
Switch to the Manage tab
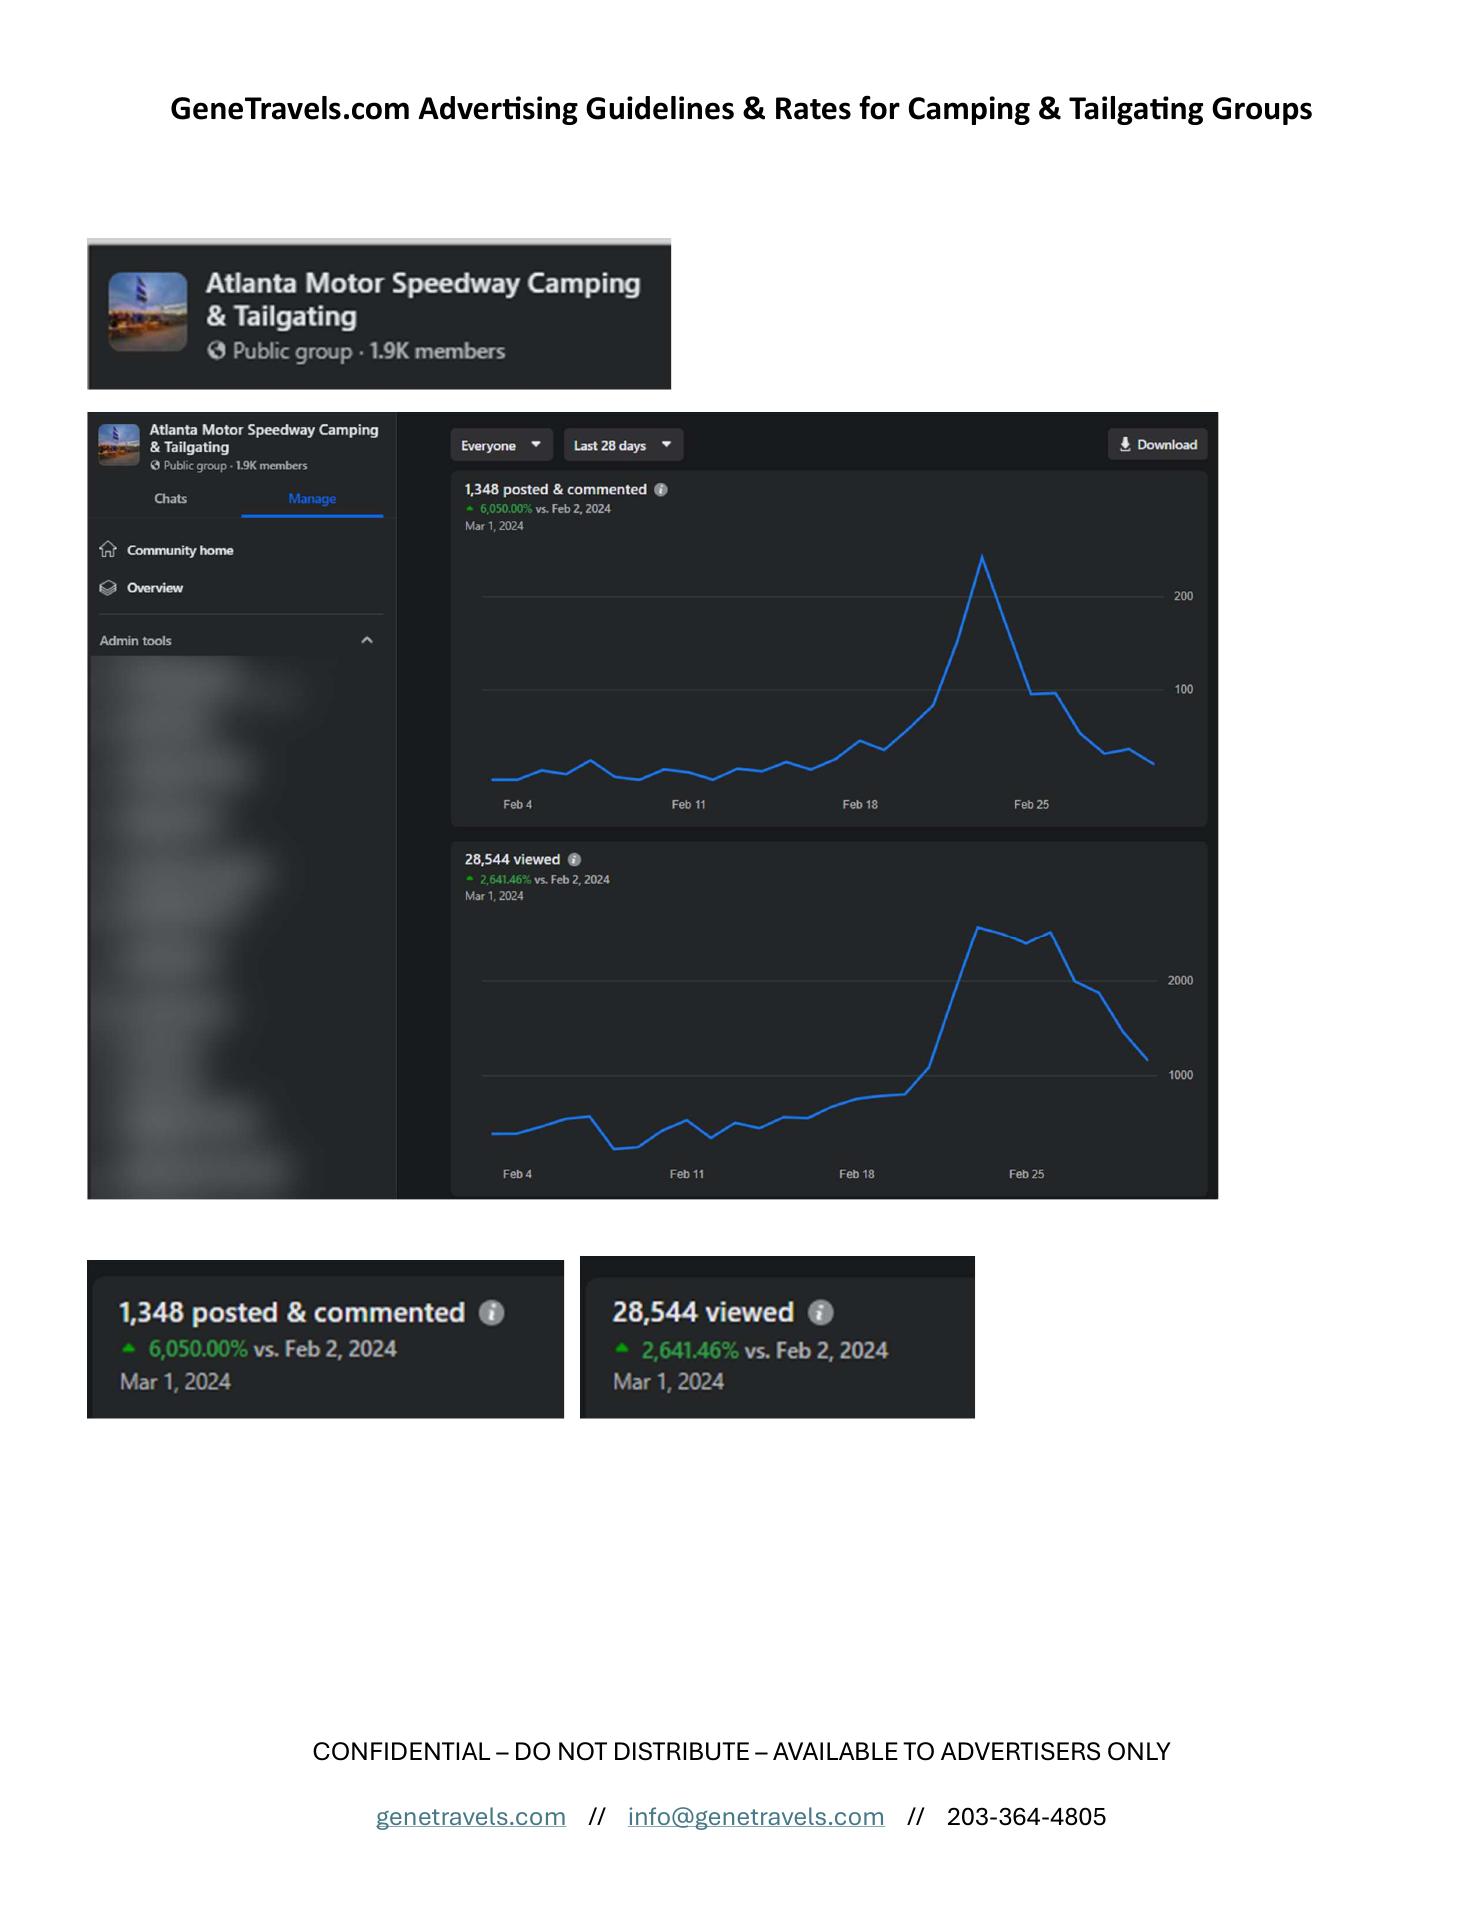coord(312,499)
